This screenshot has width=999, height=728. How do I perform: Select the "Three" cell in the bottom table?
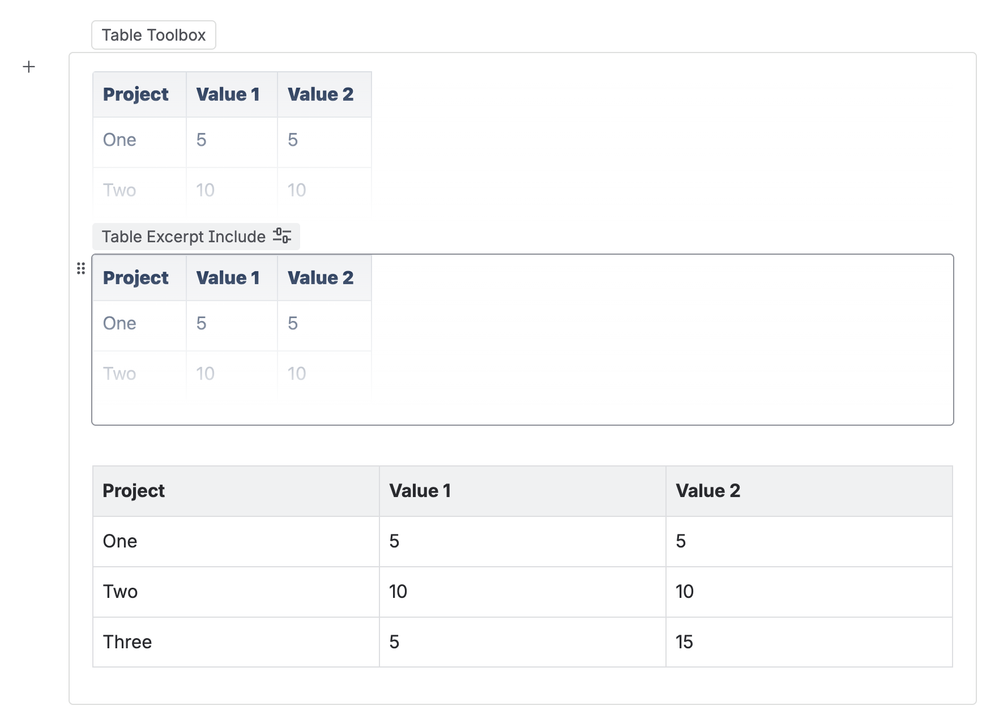tap(128, 642)
